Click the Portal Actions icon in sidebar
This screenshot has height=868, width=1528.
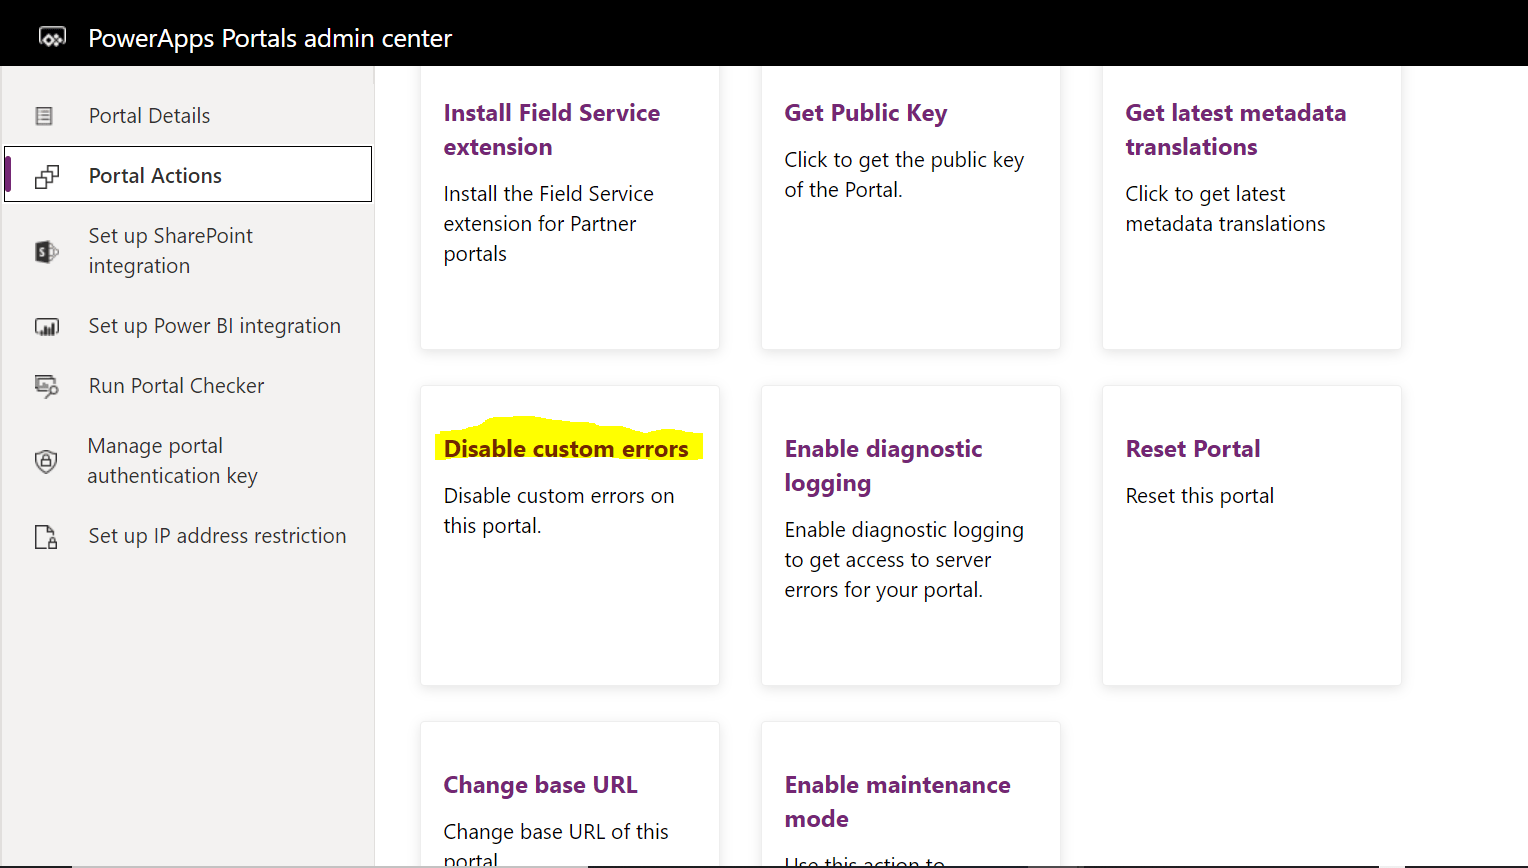pyautogui.click(x=47, y=177)
